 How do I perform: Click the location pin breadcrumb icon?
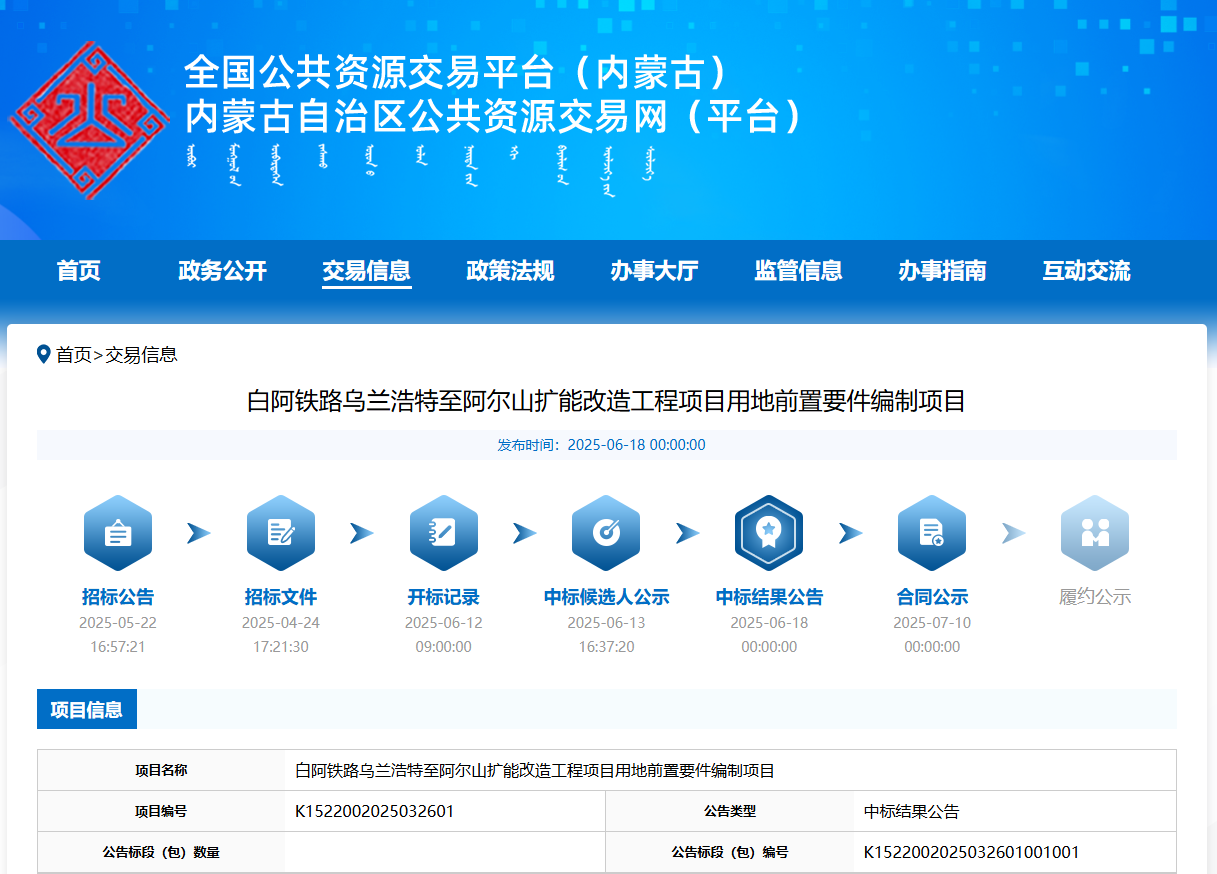click(x=44, y=354)
